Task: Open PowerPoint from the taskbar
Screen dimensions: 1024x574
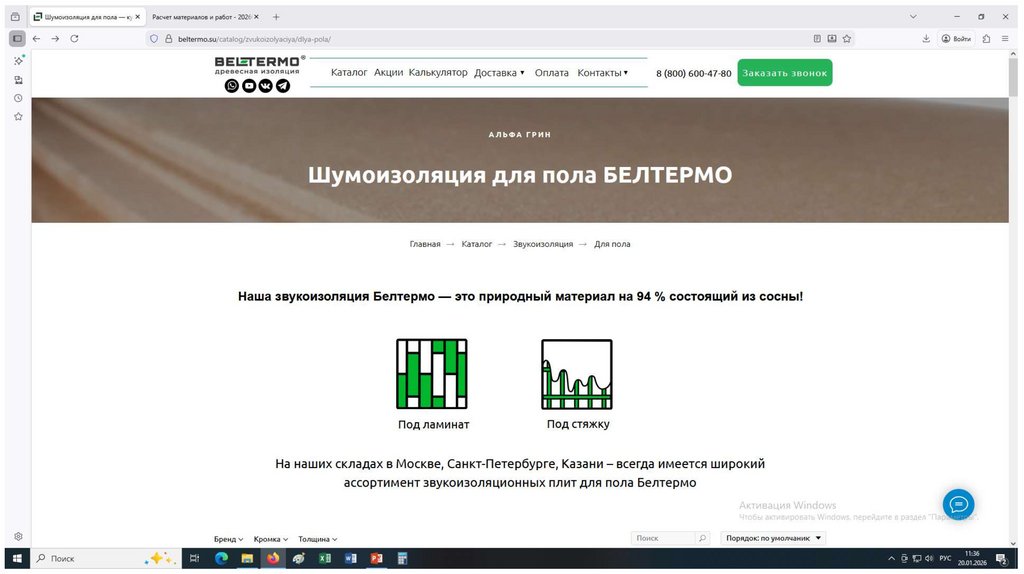Action: [376, 558]
